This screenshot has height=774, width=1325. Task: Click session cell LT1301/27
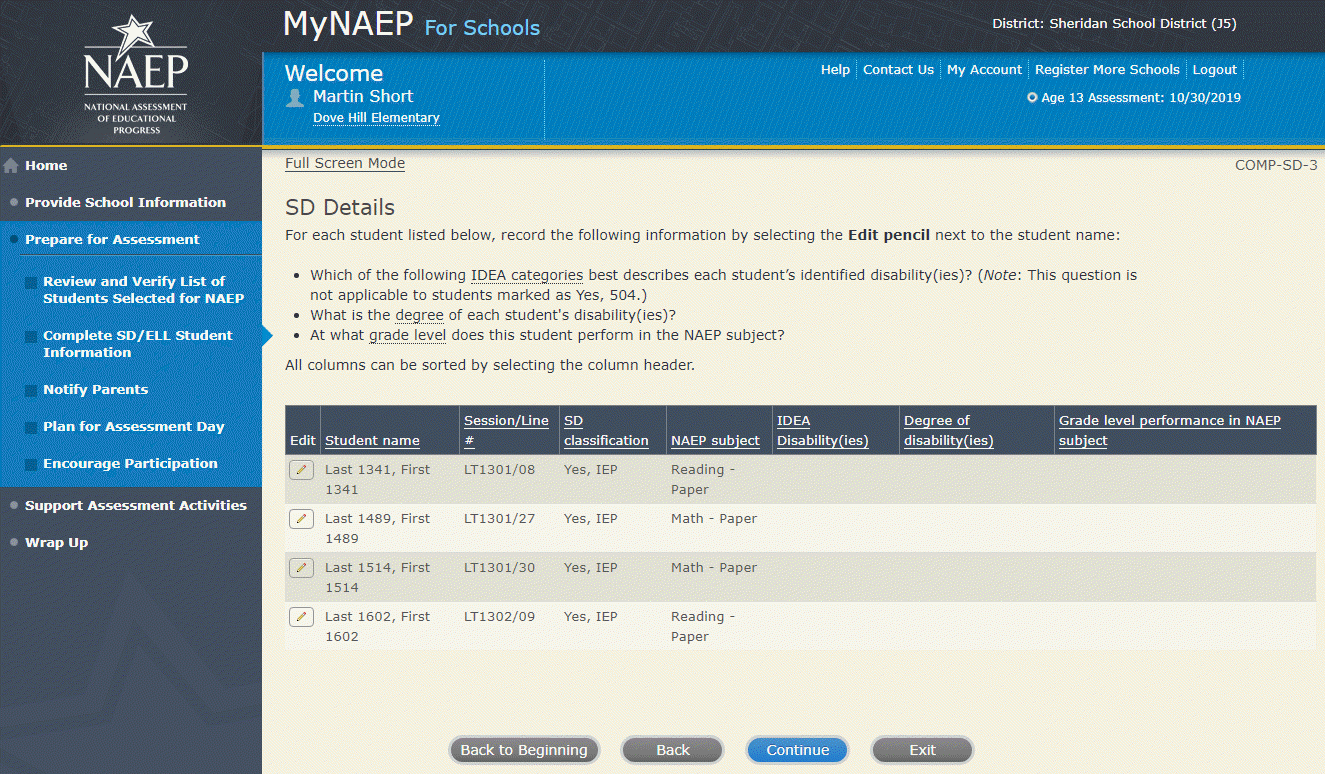pos(499,519)
